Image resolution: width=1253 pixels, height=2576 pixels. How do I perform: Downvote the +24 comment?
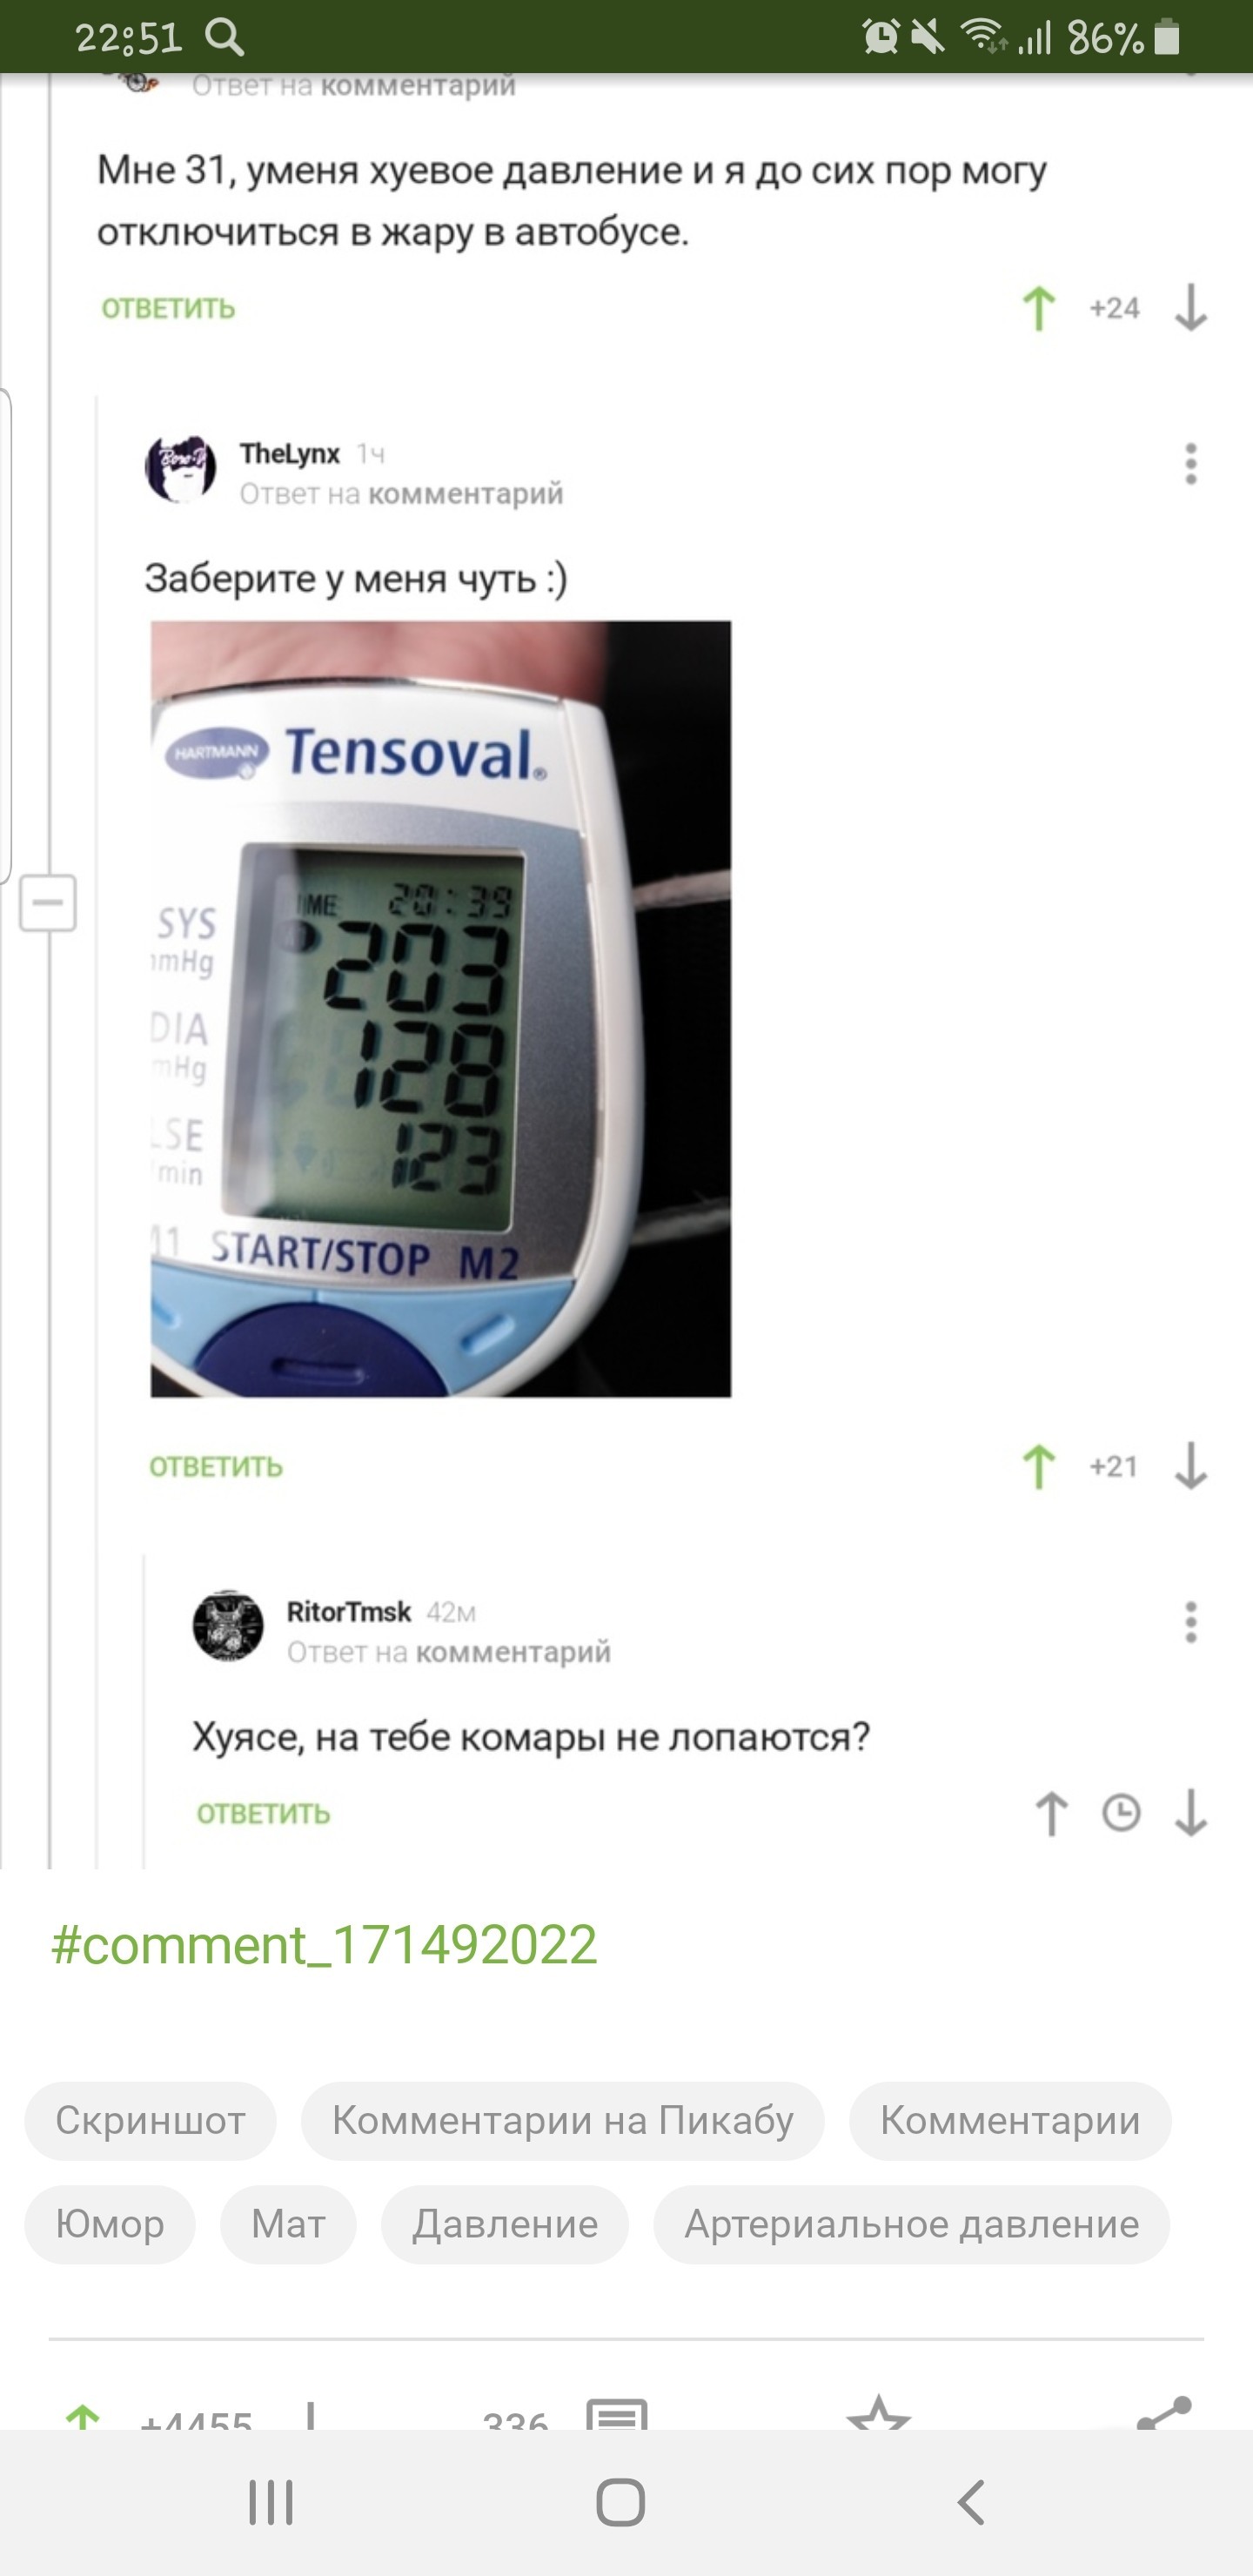[1190, 308]
